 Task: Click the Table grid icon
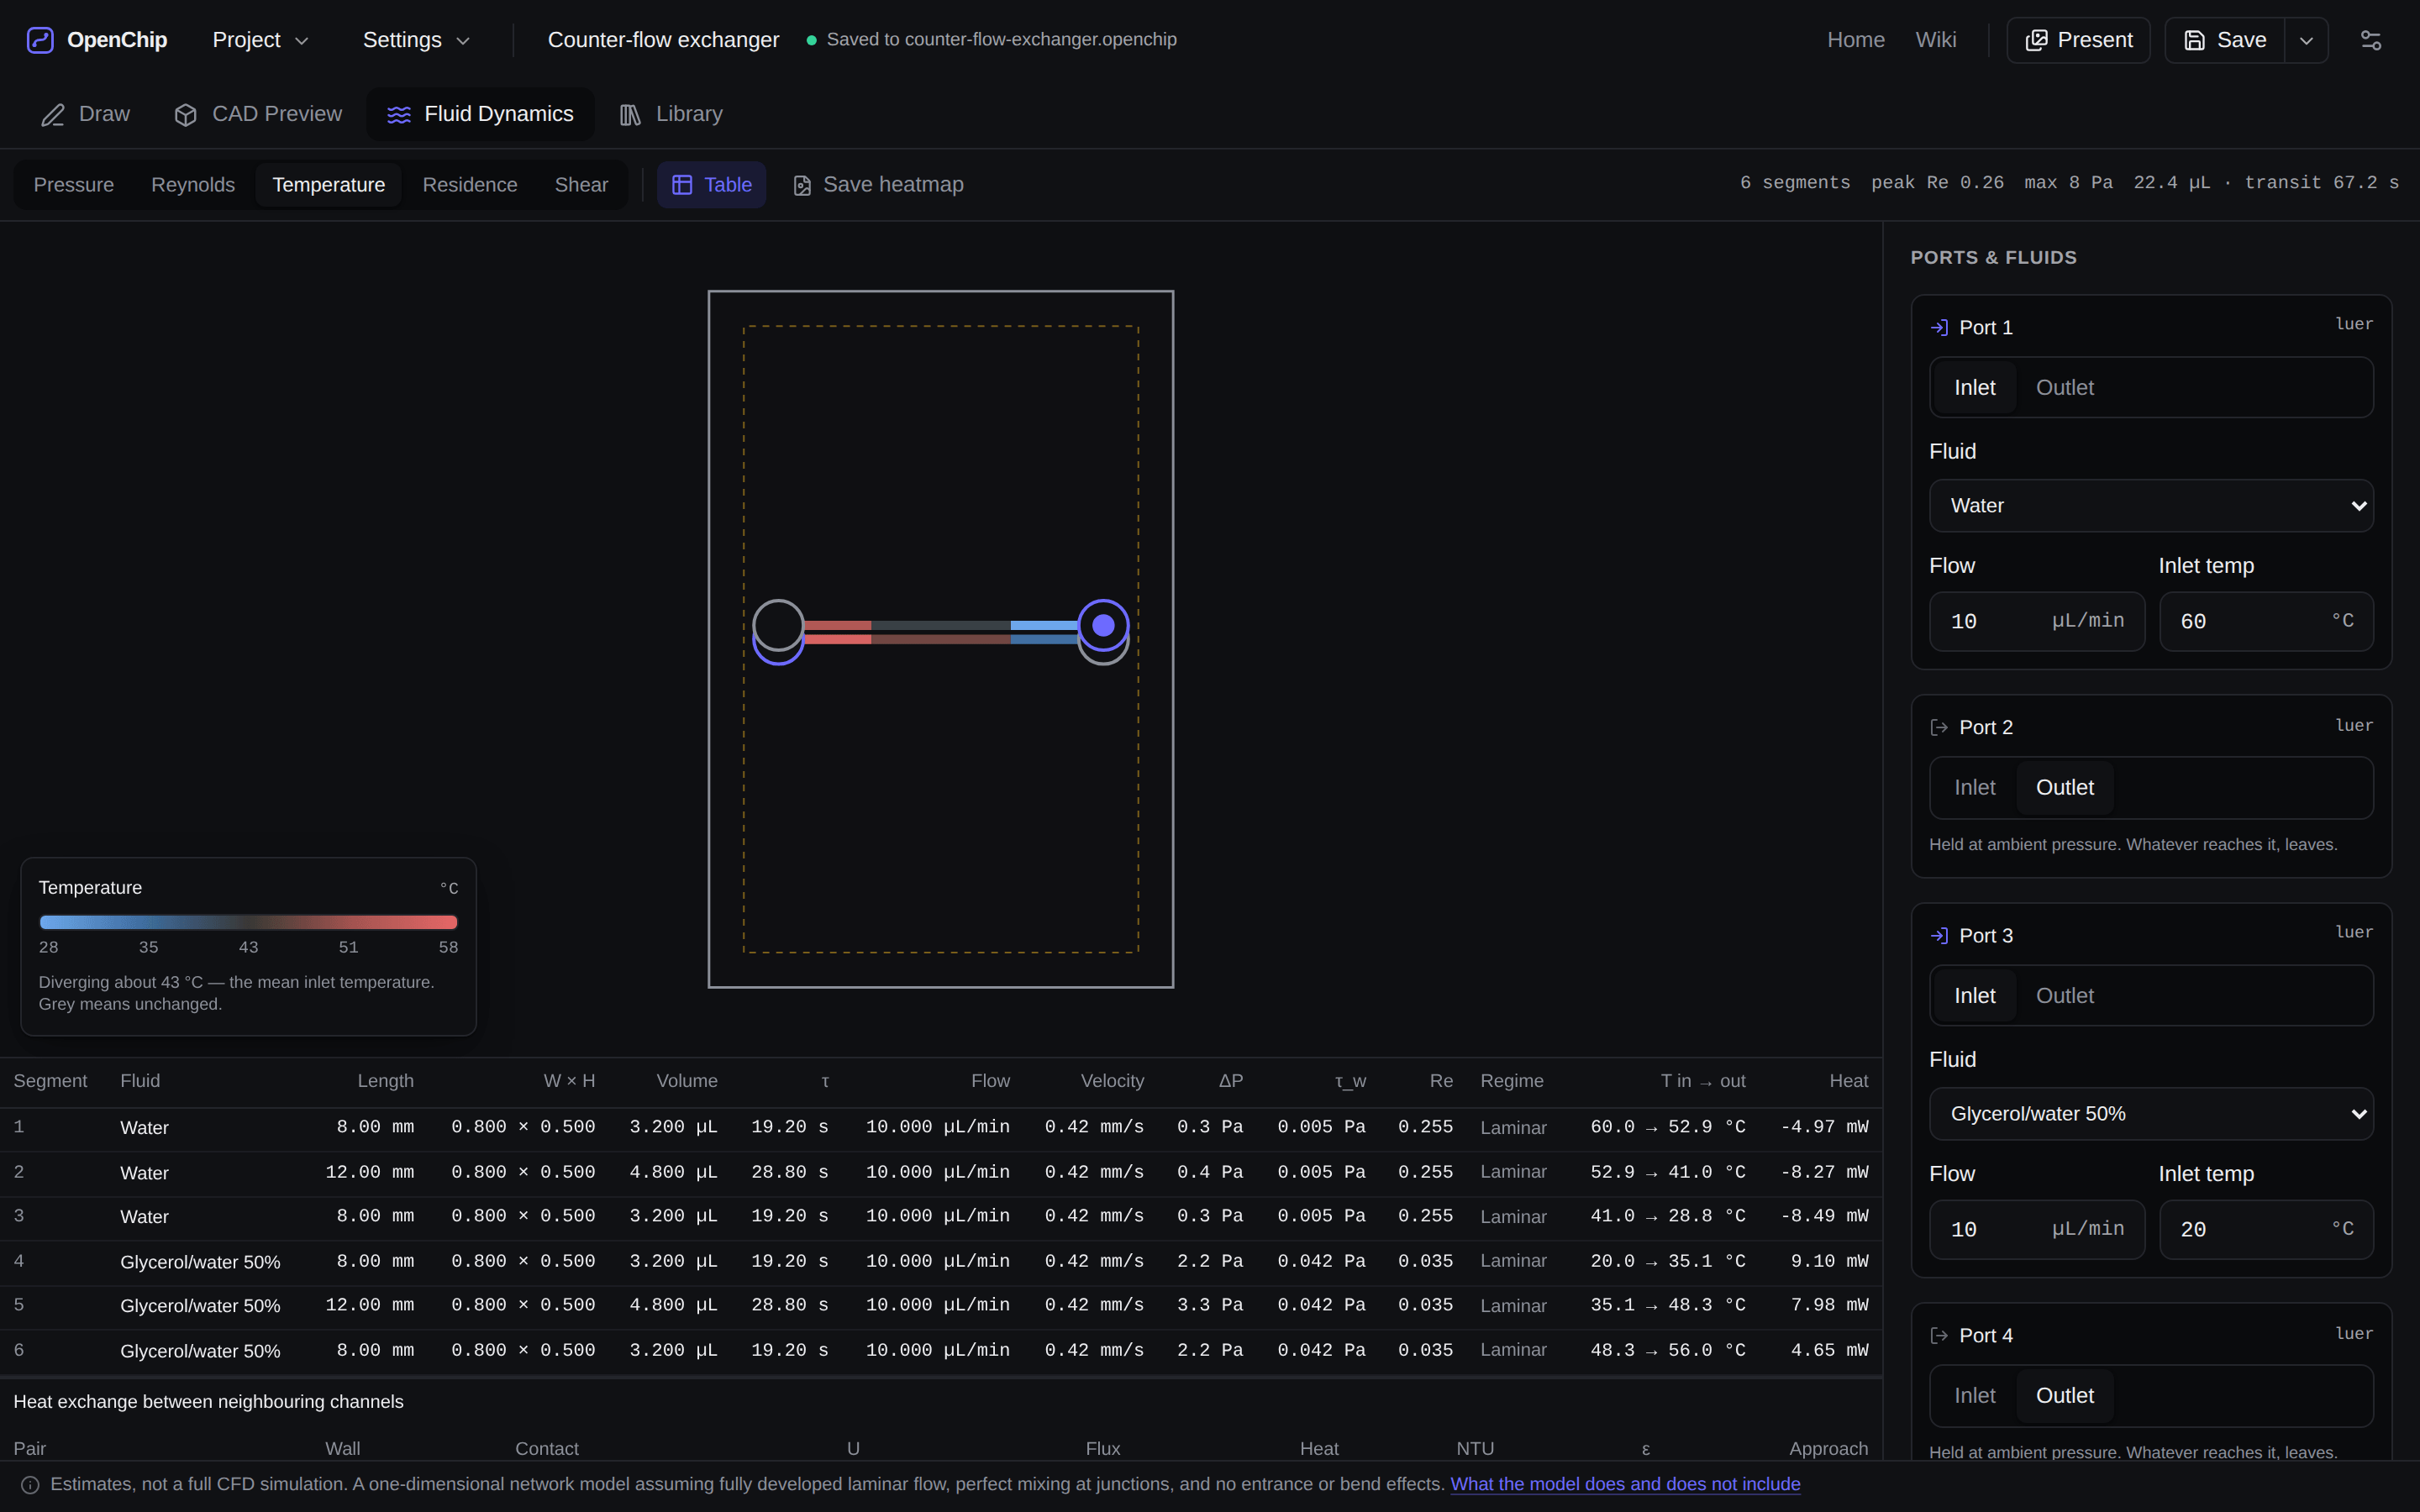(682, 185)
